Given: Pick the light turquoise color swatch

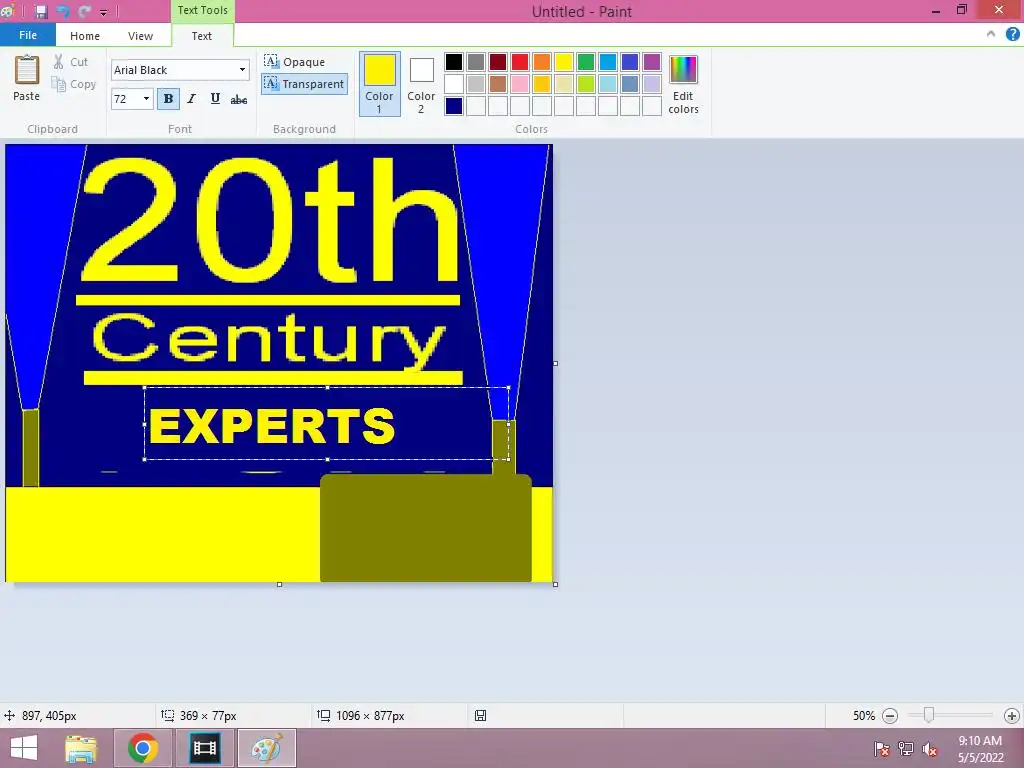Looking at the screenshot, I should click(608, 84).
